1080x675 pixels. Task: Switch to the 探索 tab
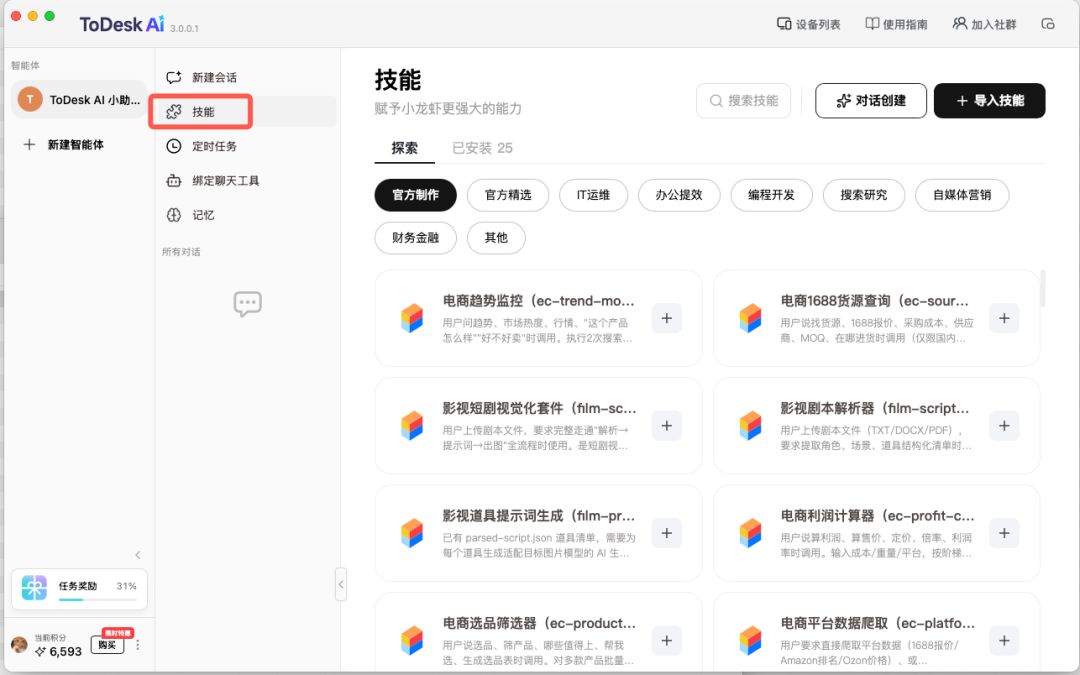click(404, 148)
